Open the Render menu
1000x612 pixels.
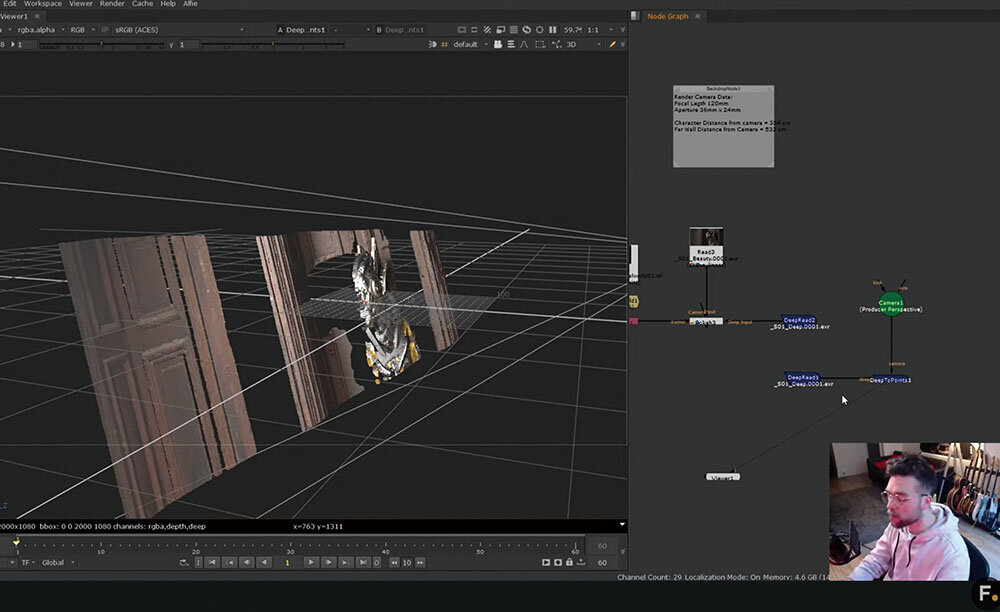click(112, 4)
